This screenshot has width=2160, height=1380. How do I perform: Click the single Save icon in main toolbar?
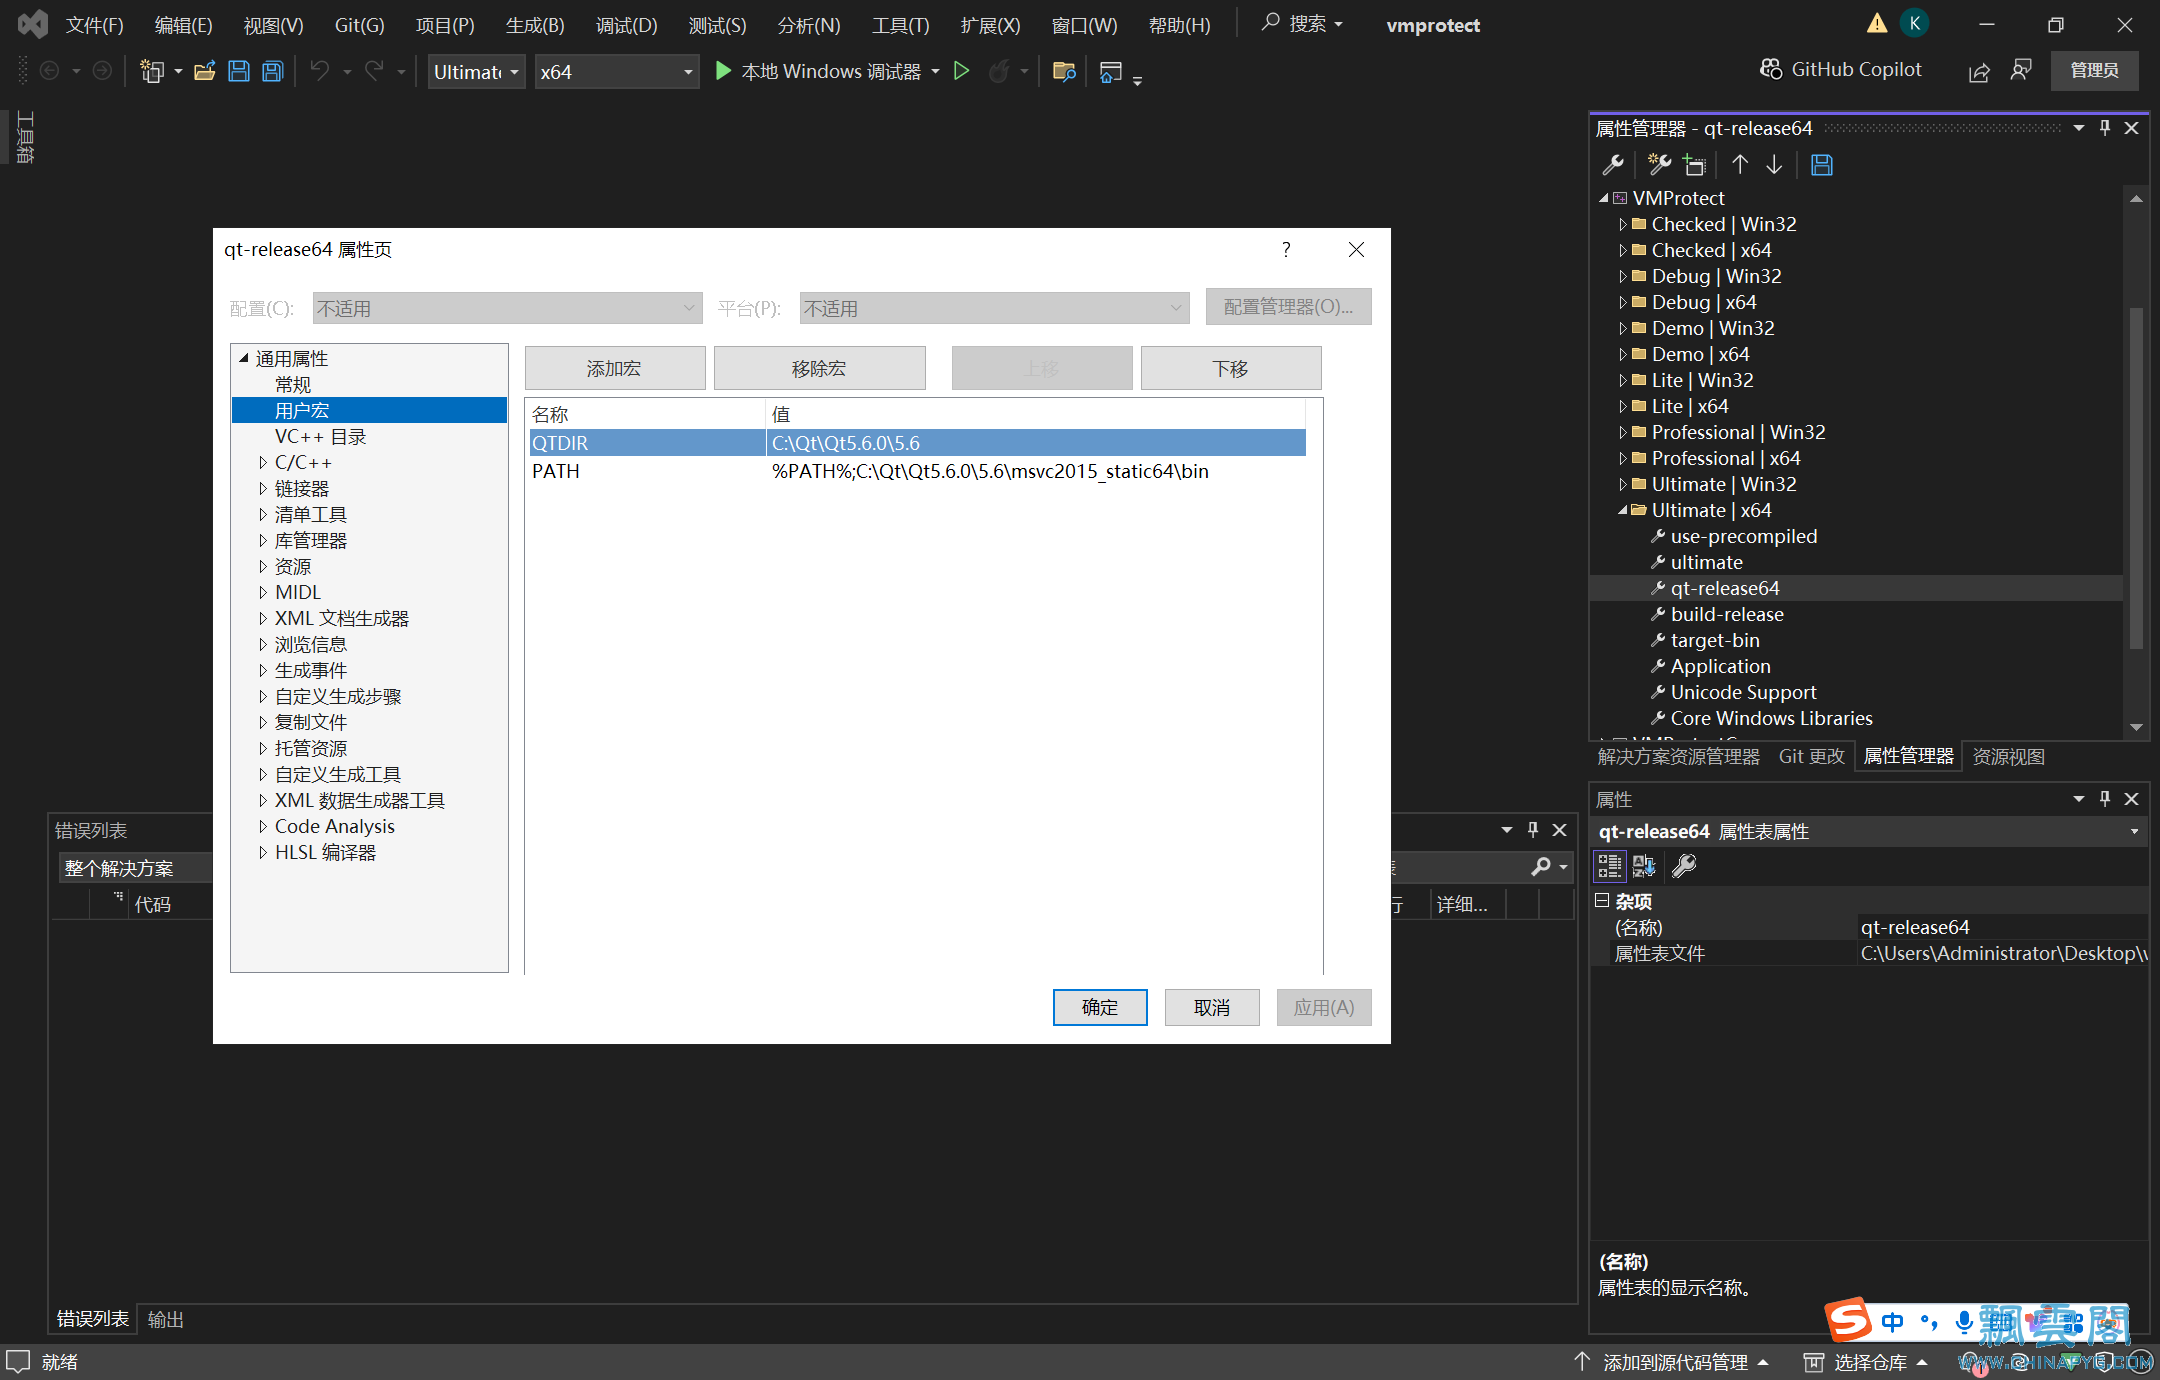coord(238,71)
